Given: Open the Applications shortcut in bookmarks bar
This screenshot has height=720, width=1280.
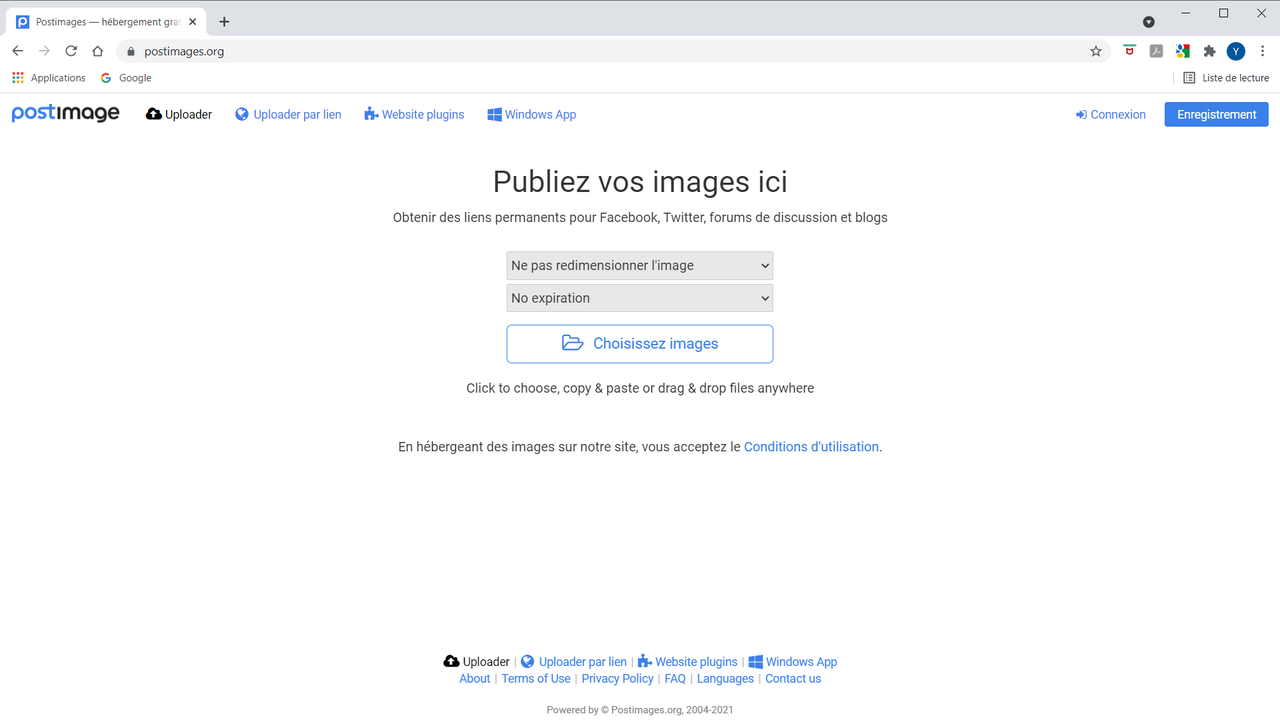Looking at the screenshot, I should tap(49, 78).
